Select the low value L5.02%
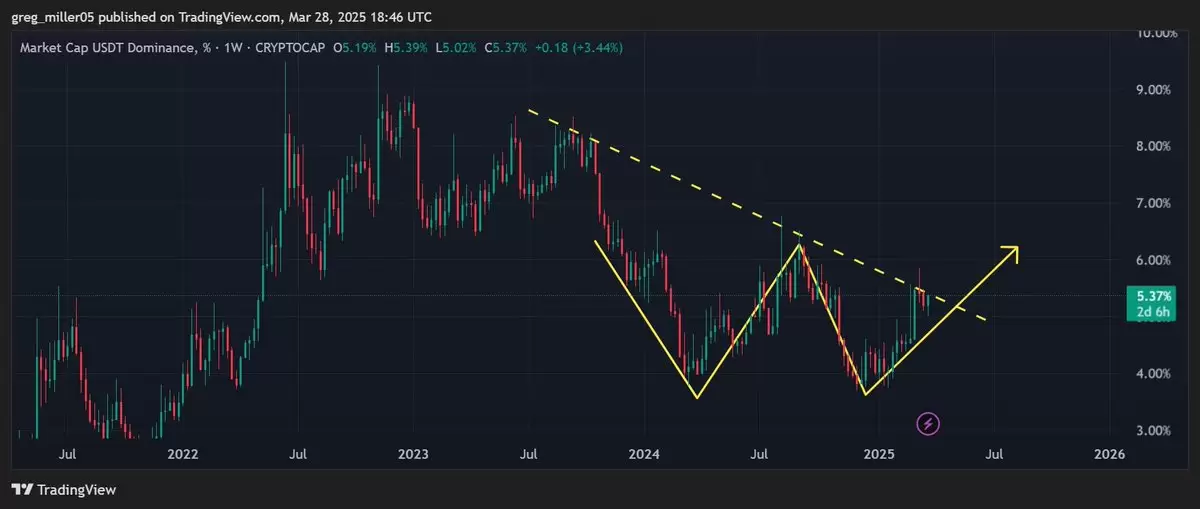The height and width of the screenshot is (509, 1200). (458, 47)
